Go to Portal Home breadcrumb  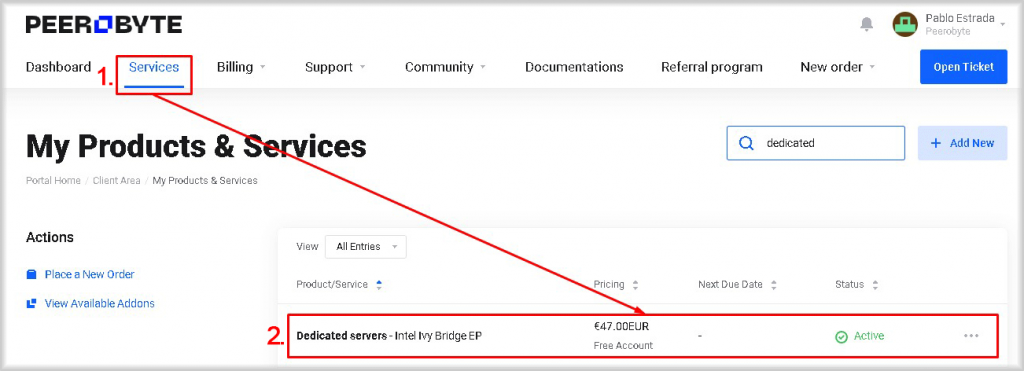pos(53,180)
